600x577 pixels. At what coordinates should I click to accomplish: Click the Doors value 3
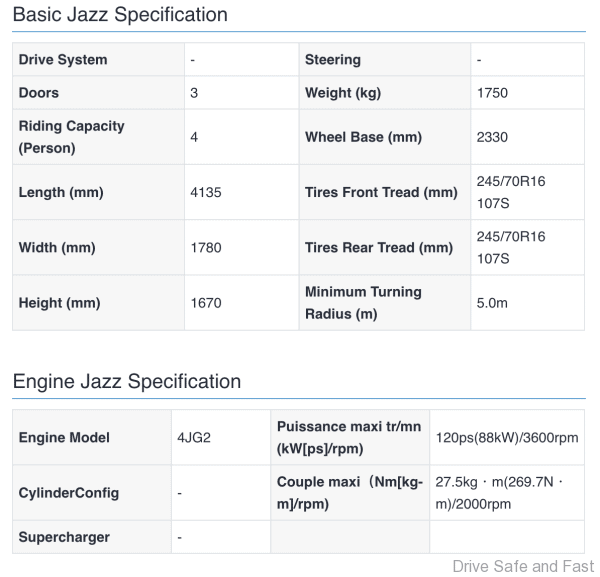tap(194, 93)
